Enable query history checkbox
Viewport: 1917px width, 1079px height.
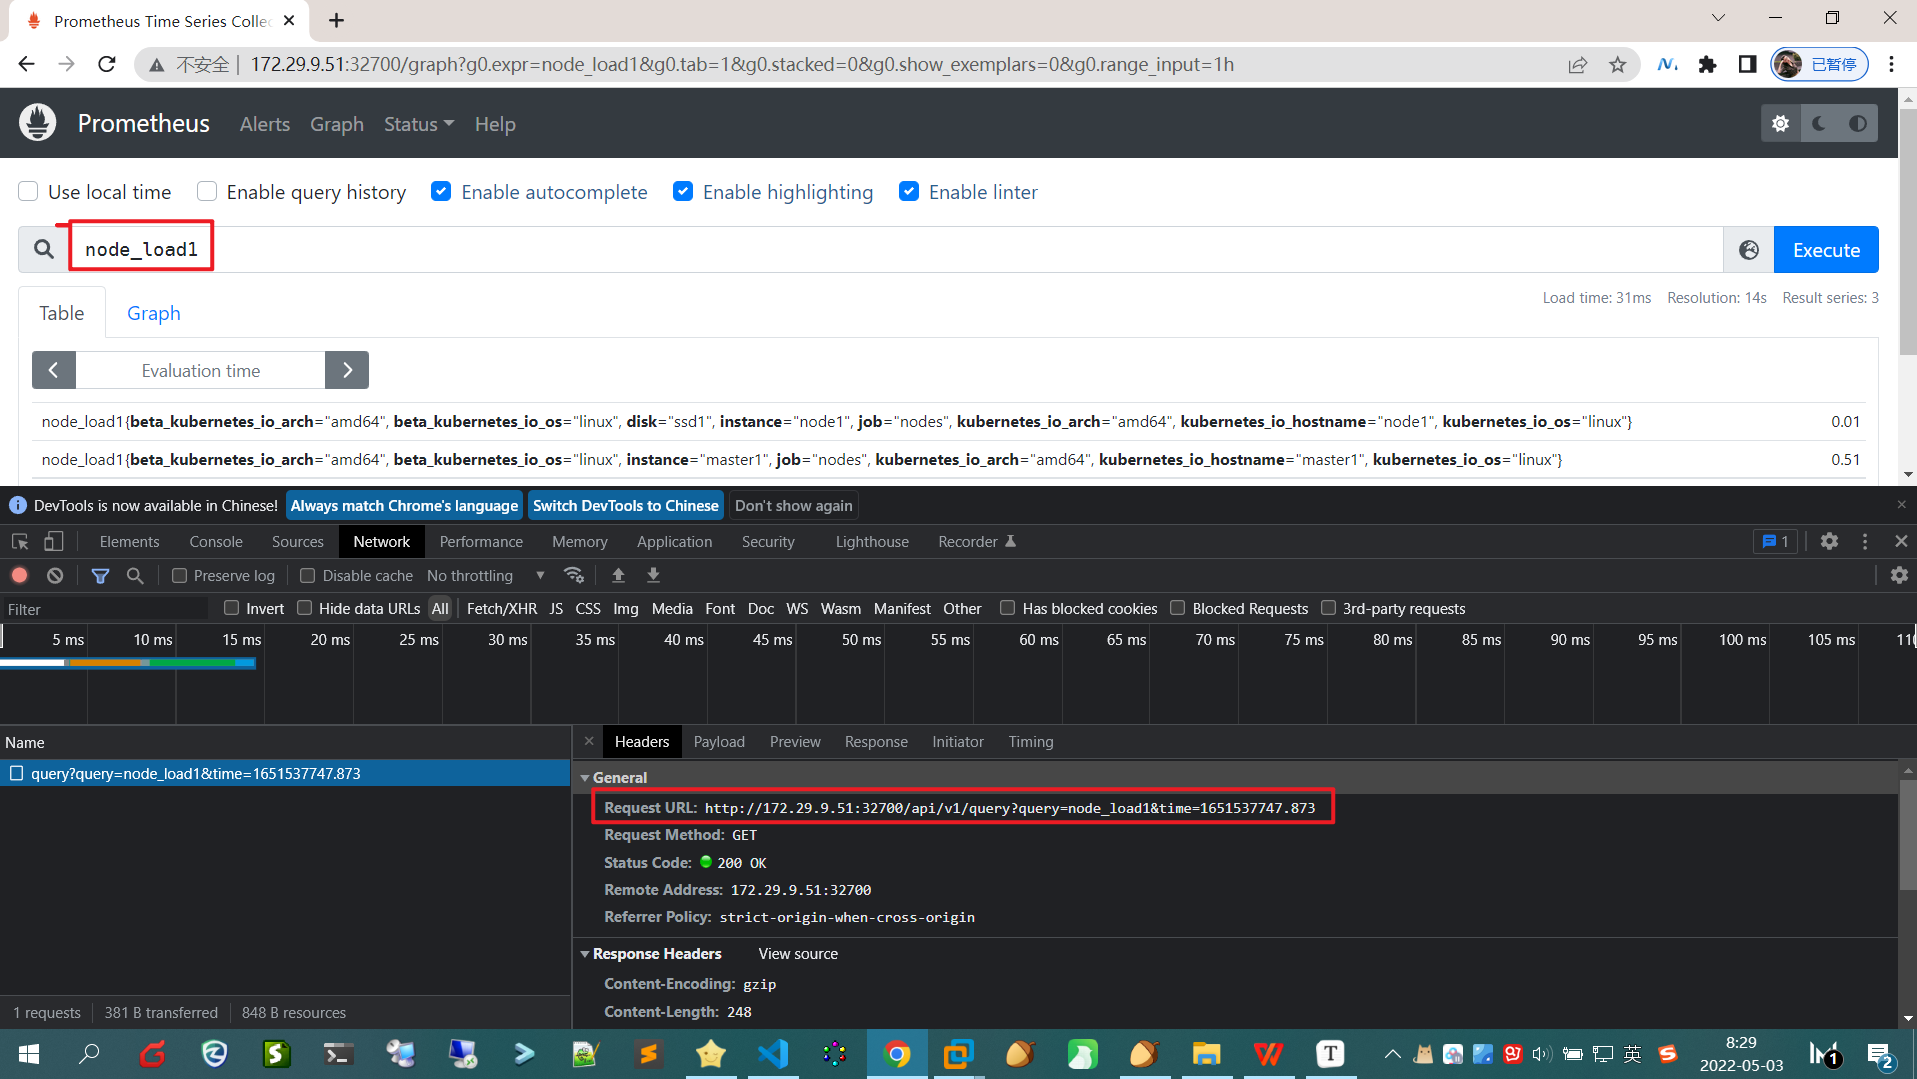207,191
